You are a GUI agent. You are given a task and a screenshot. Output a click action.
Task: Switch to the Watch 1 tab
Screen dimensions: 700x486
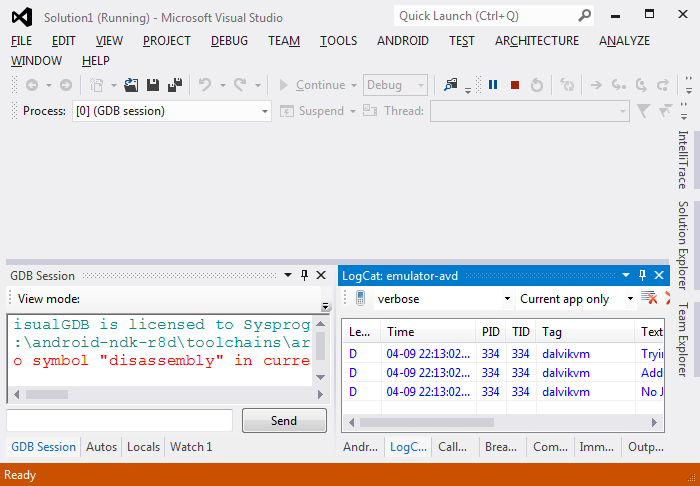[x=191, y=447]
